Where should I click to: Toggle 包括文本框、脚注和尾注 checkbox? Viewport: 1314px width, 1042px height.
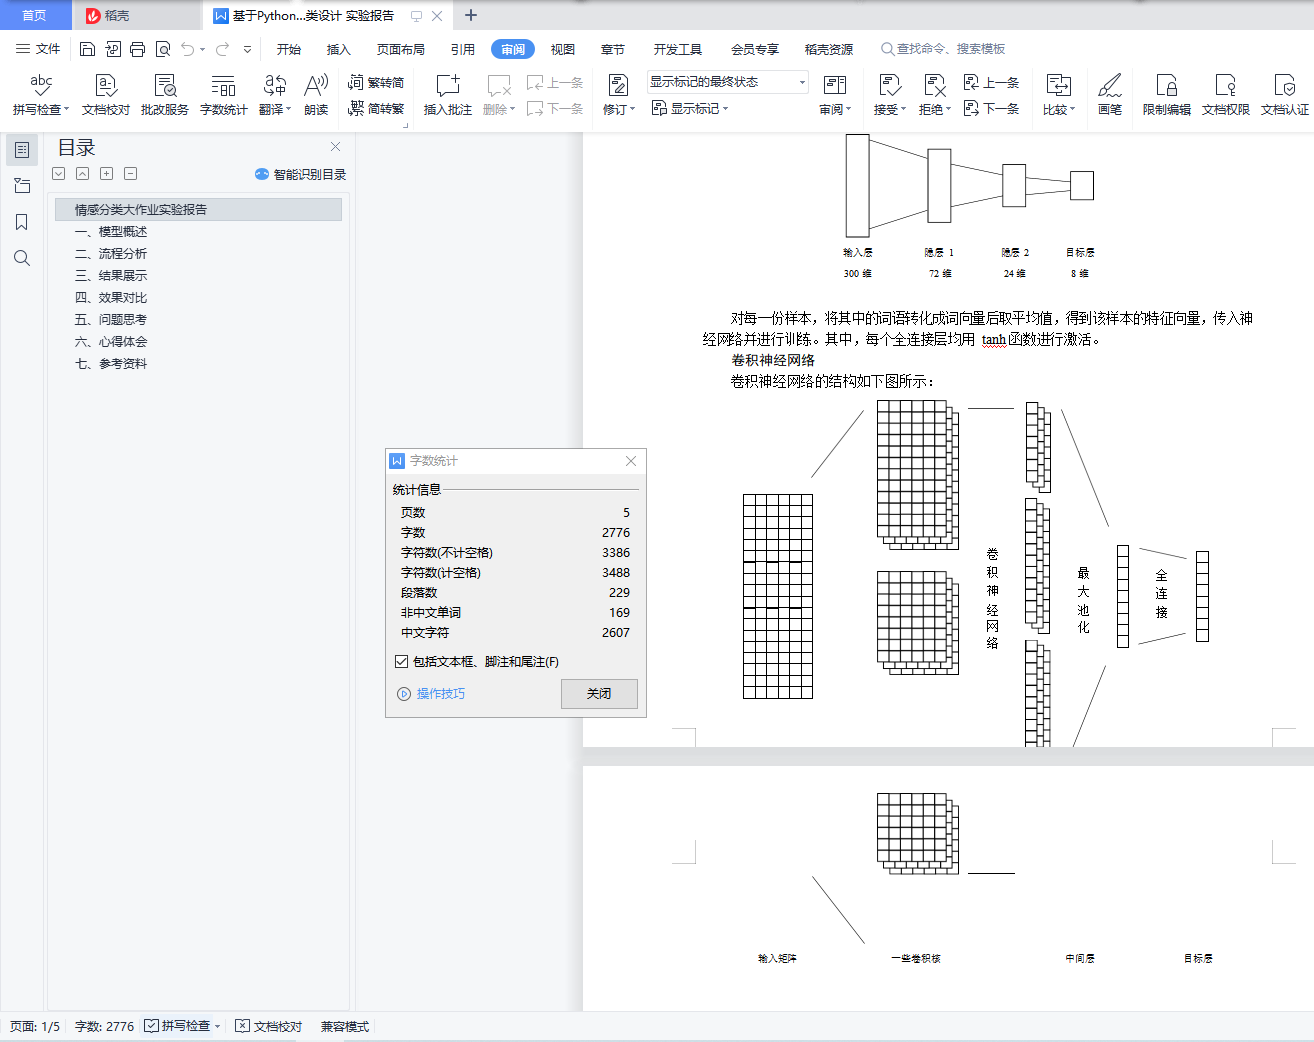(x=401, y=661)
